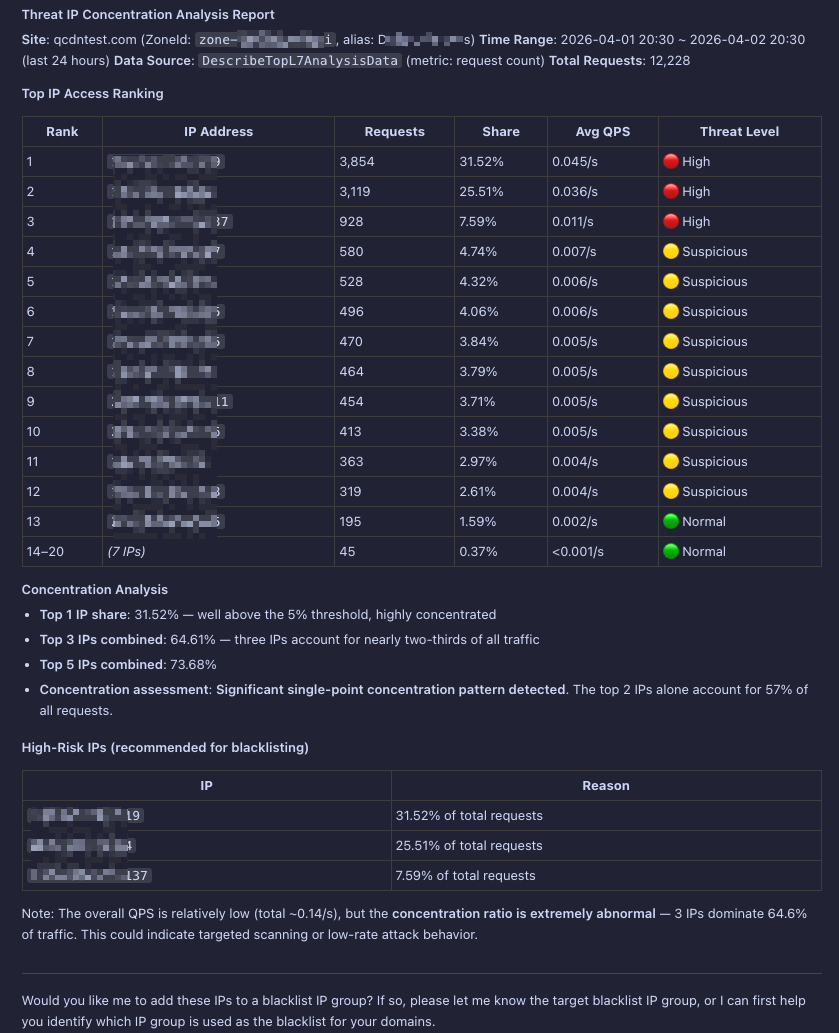Click the DescribeTopL7AnalysisData code label
Screen dimensions: 839x1033
[x=301, y=60]
